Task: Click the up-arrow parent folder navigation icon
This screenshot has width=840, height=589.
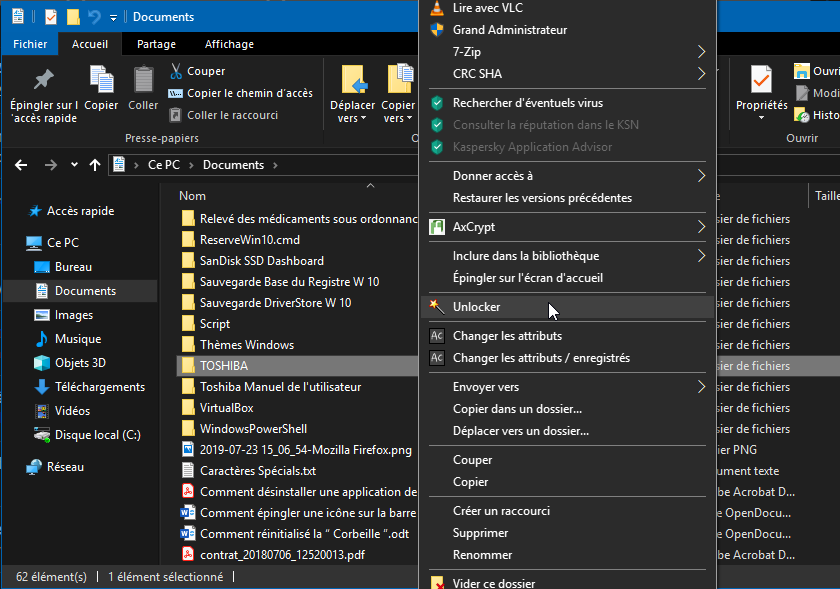Action: coord(95,165)
